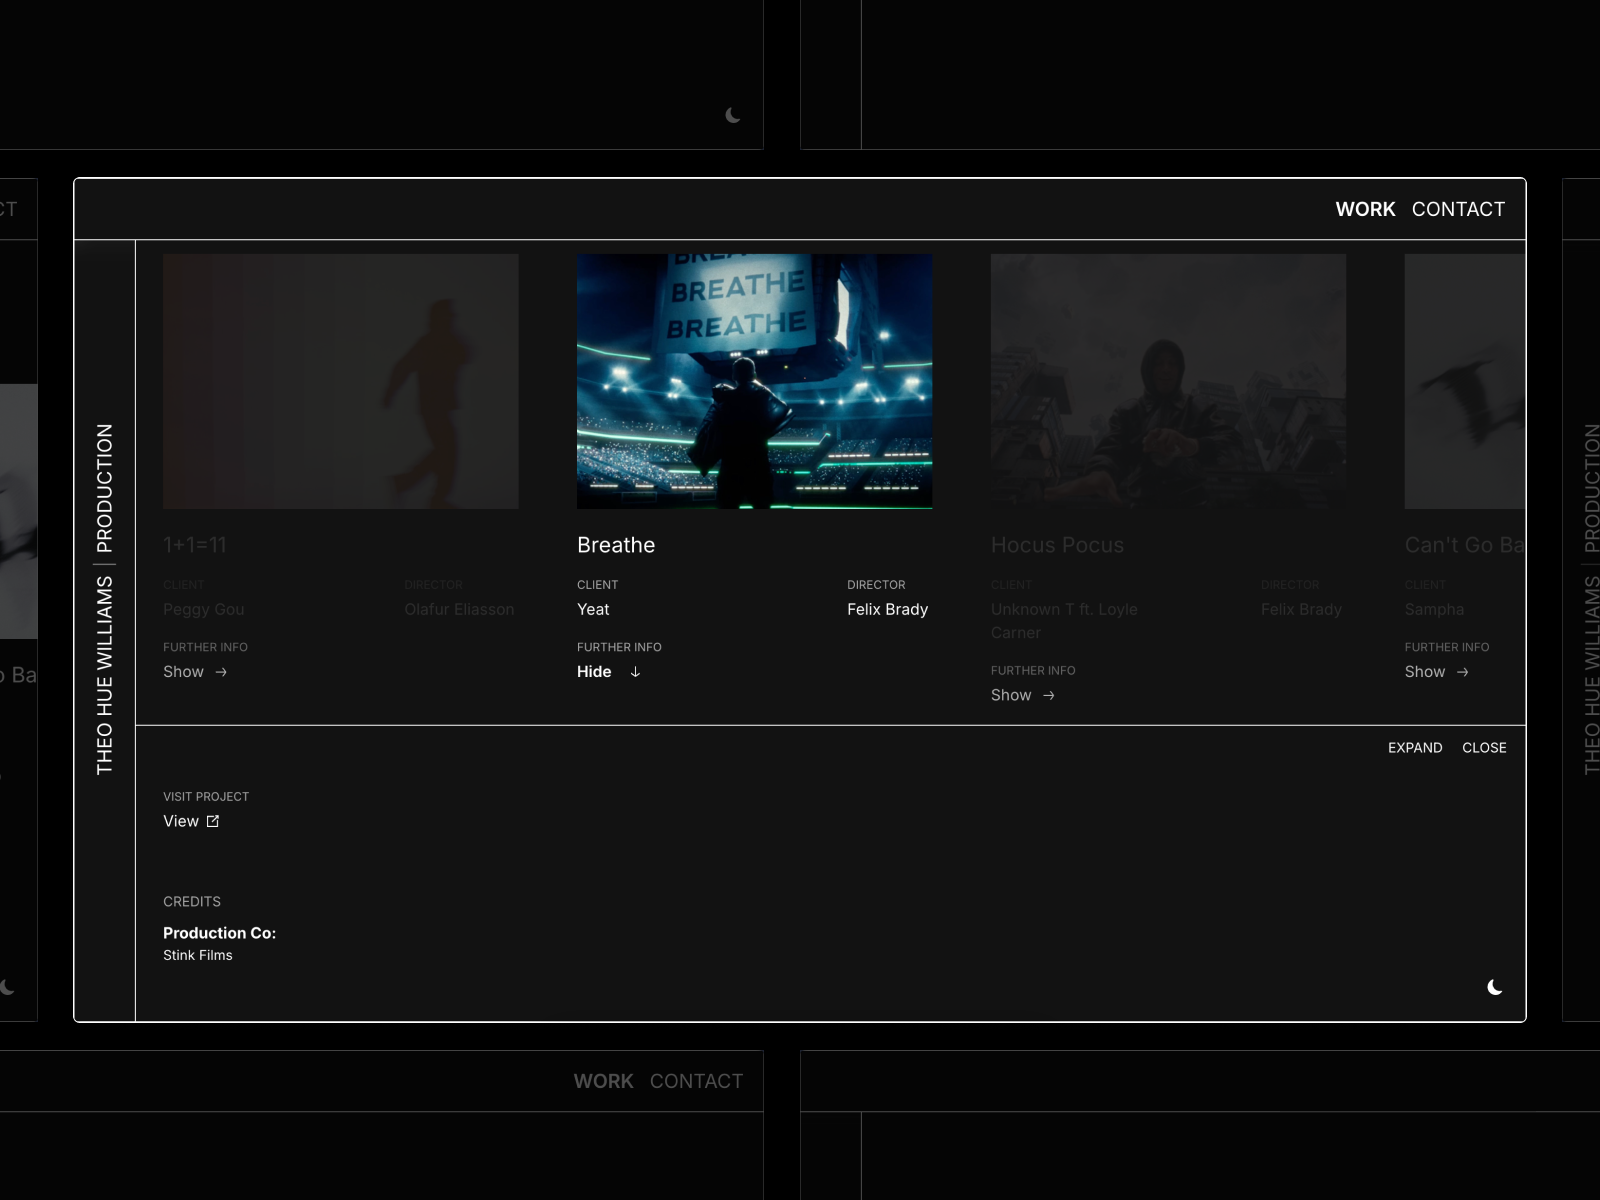Click the external link icon beside View
The height and width of the screenshot is (1200, 1600).
click(x=212, y=821)
